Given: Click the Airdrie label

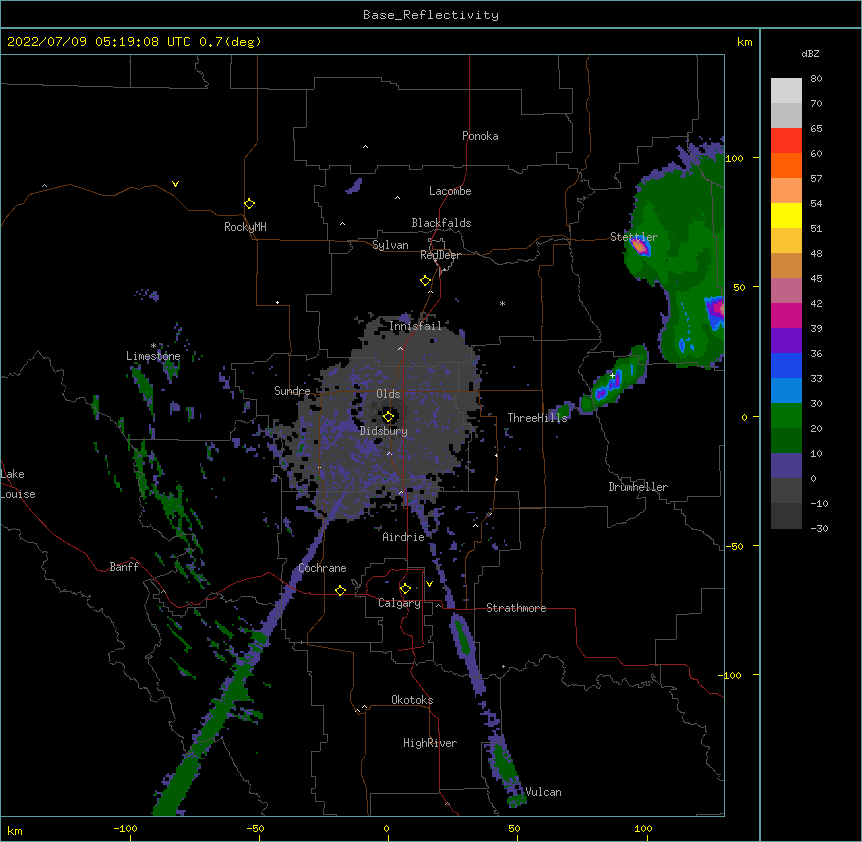Looking at the screenshot, I should click(404, 537).
